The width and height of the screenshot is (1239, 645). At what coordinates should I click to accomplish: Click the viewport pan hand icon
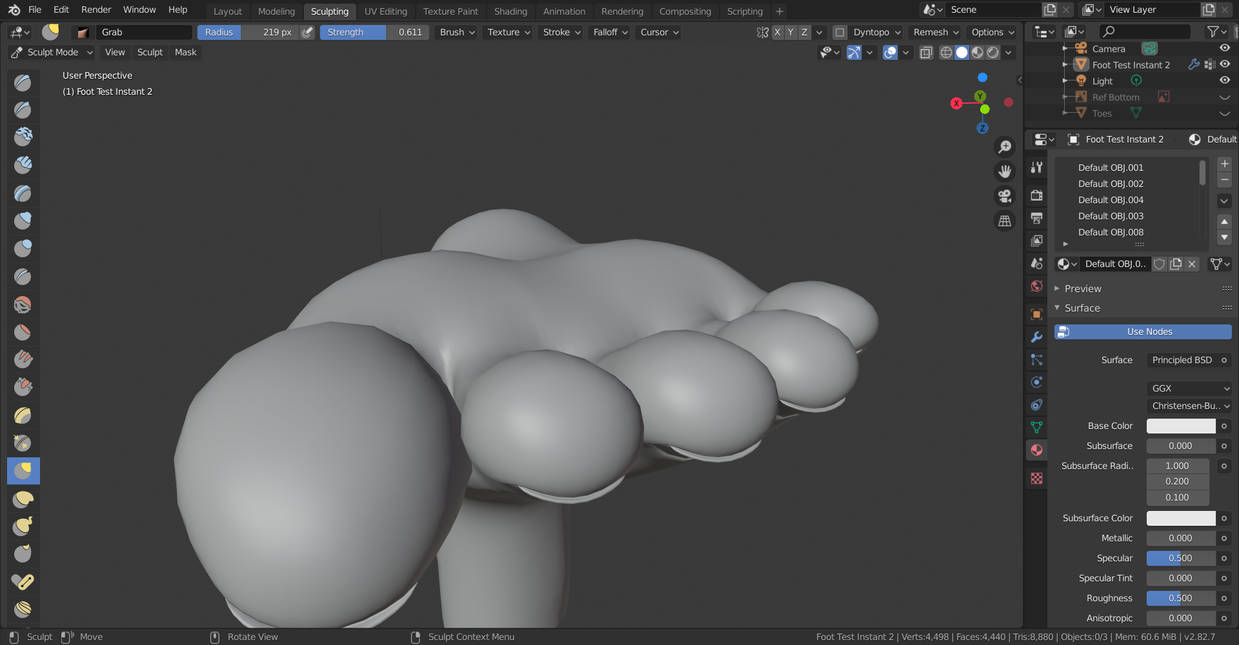(x=1005, y=171)
